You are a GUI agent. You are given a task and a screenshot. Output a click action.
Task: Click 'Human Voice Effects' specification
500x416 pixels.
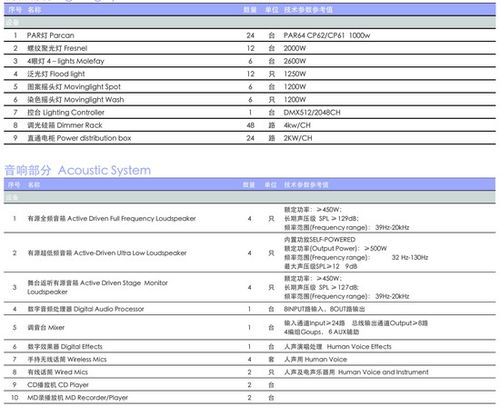[x=338, y=347]
